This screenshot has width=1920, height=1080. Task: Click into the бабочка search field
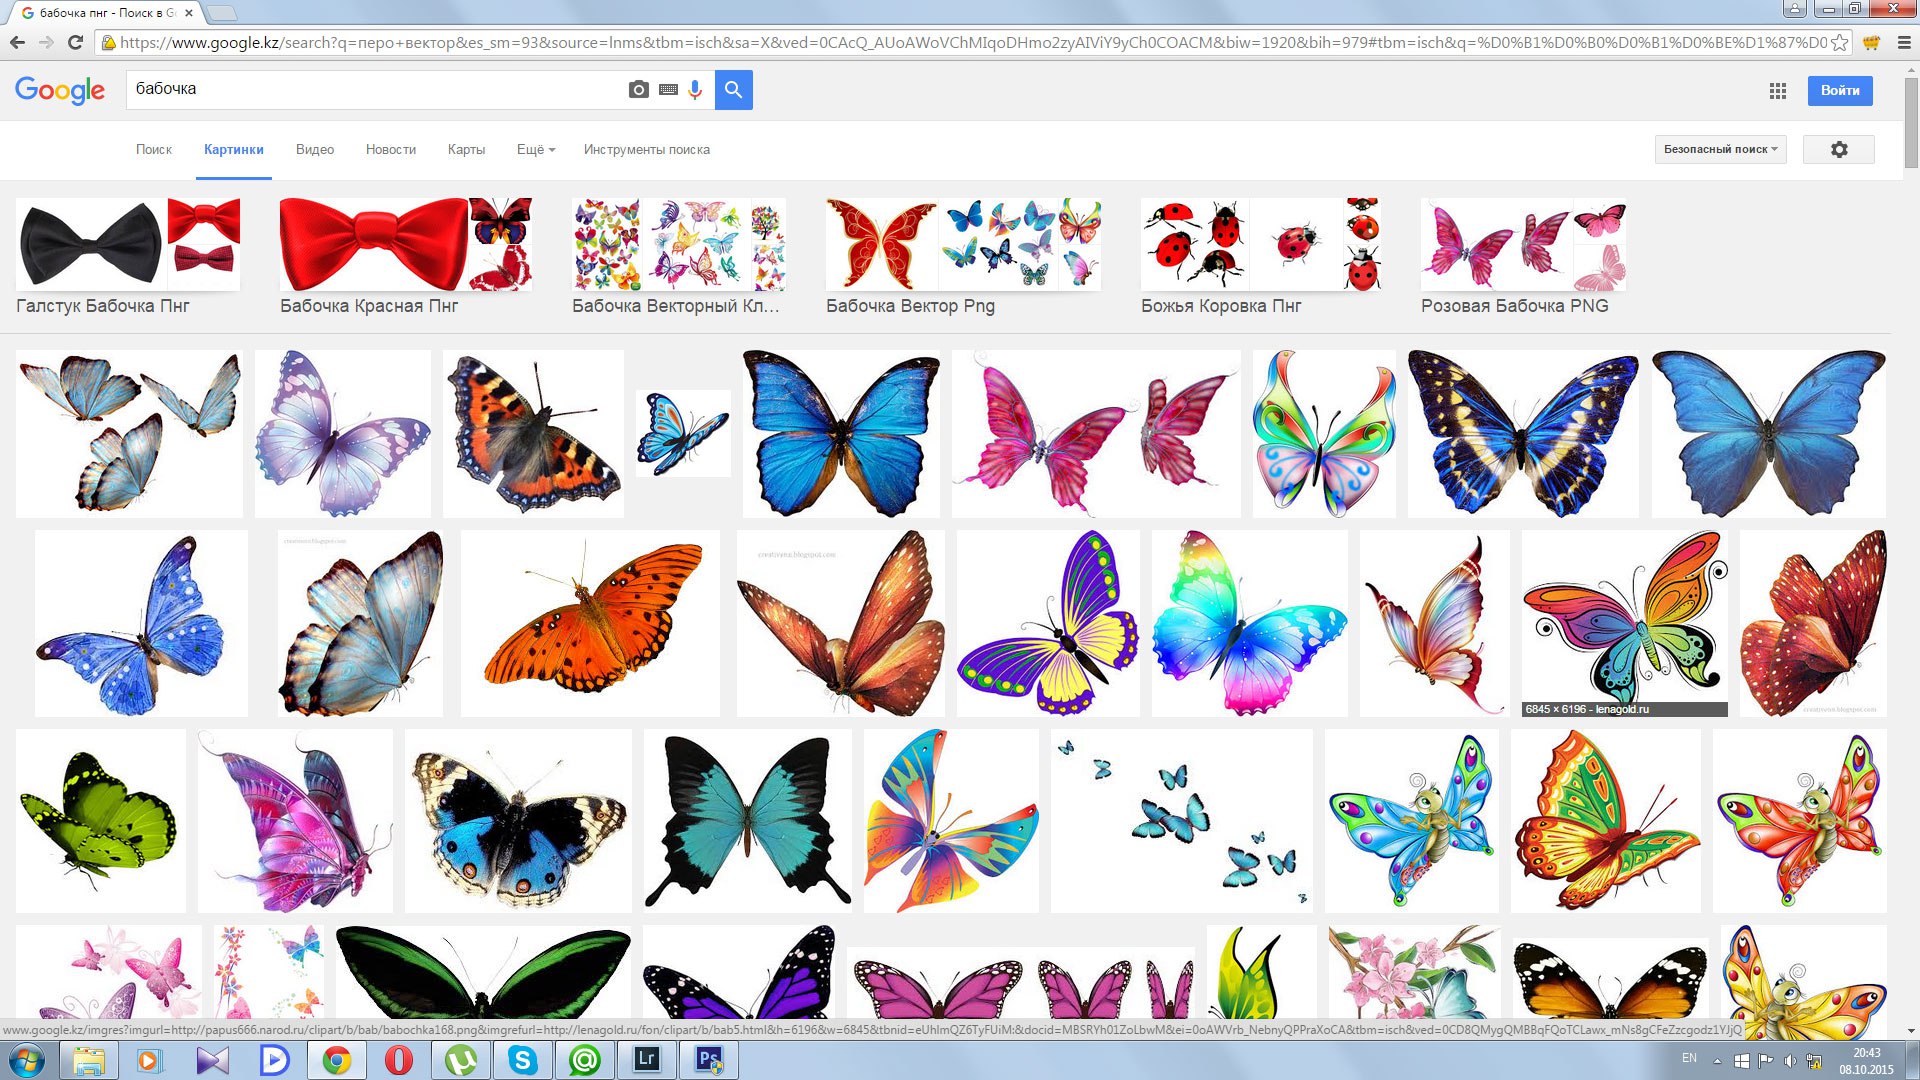point(370,89)
